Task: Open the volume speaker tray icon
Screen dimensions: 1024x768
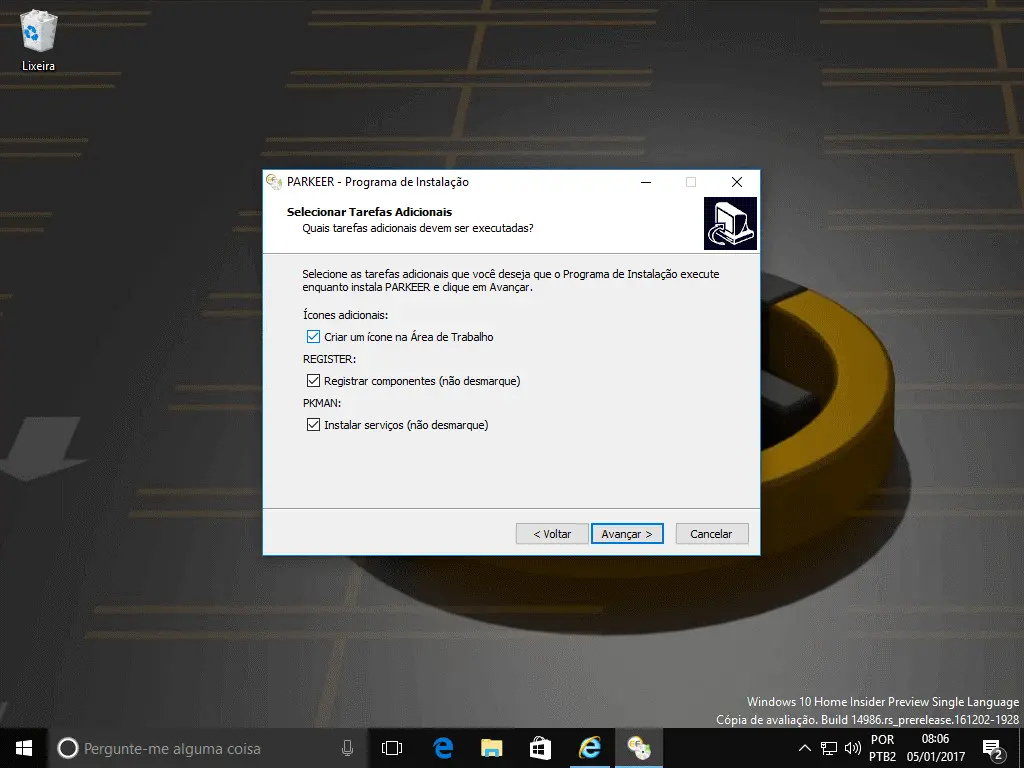Action: (852, 748)
